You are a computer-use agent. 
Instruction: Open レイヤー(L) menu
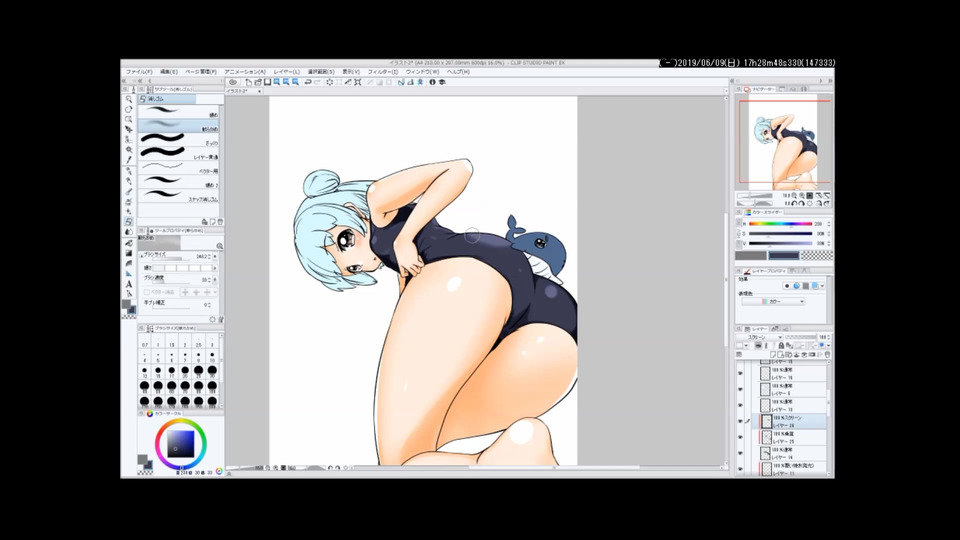coord(287,72)
